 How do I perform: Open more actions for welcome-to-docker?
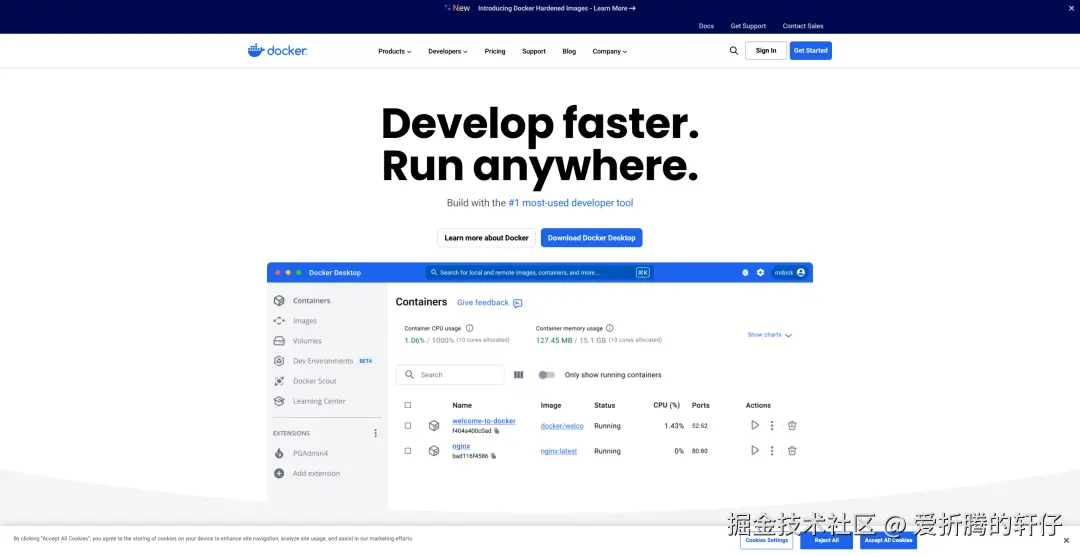click(x=772, y=426)
